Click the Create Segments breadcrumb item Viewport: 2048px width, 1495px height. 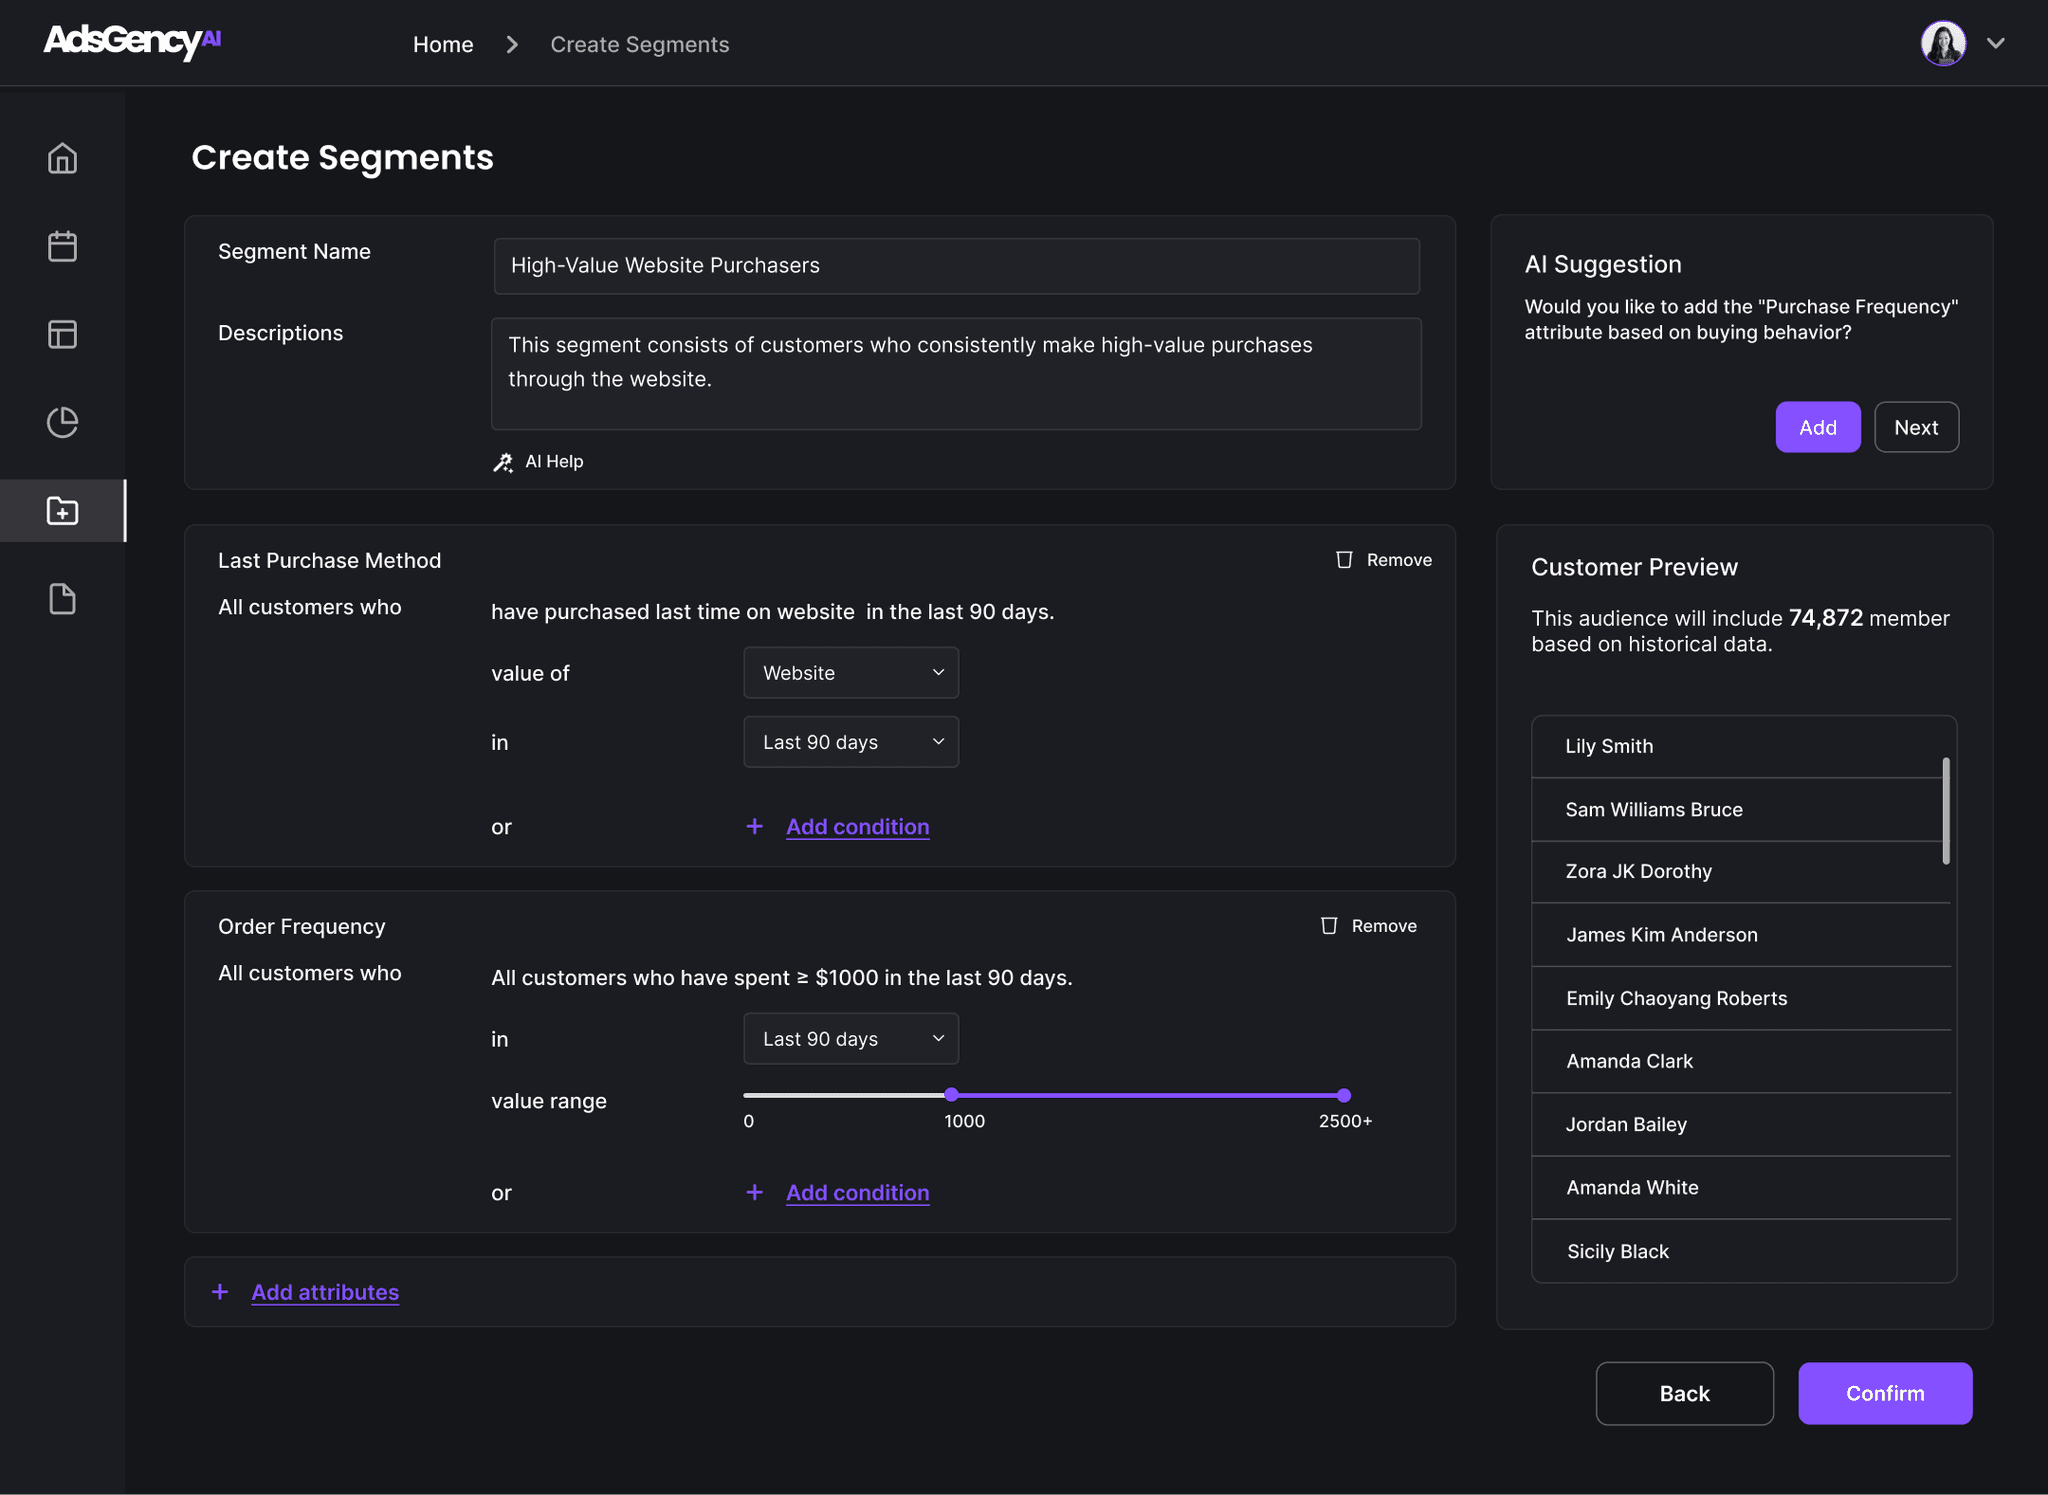coord(640,44)
